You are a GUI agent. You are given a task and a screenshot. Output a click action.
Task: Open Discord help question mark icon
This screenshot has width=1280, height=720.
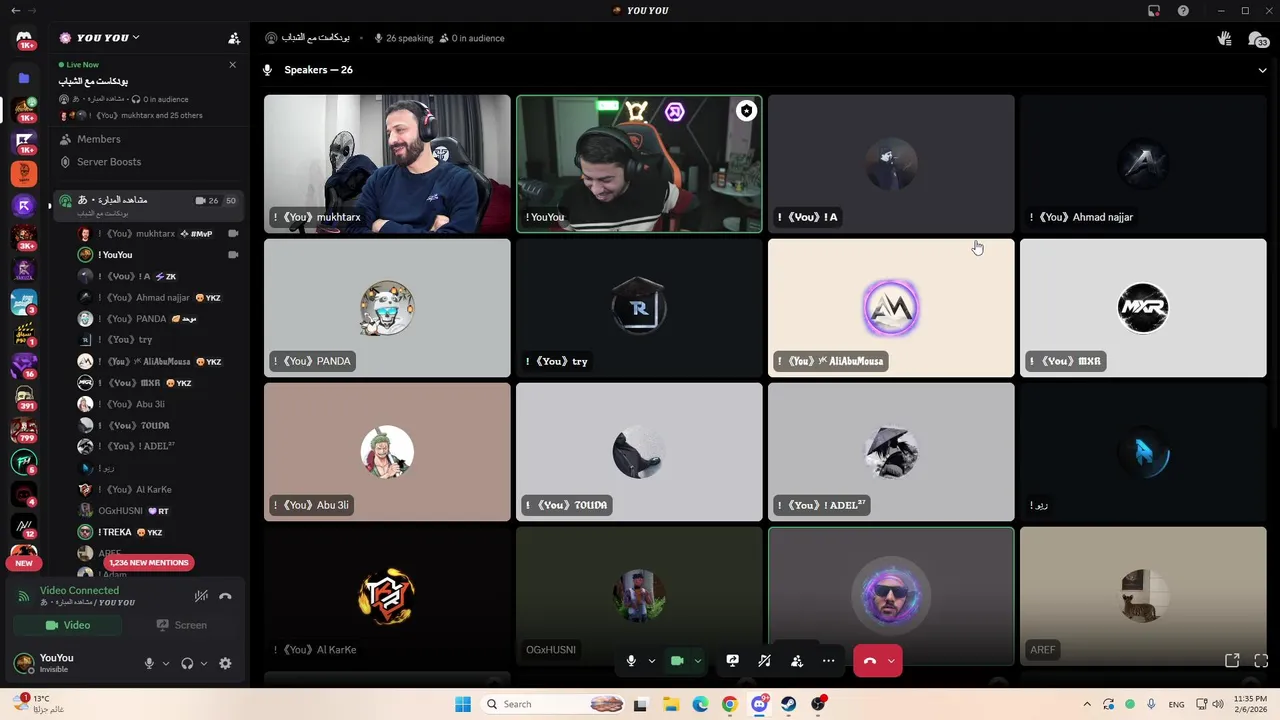(x=1184, y=11)
